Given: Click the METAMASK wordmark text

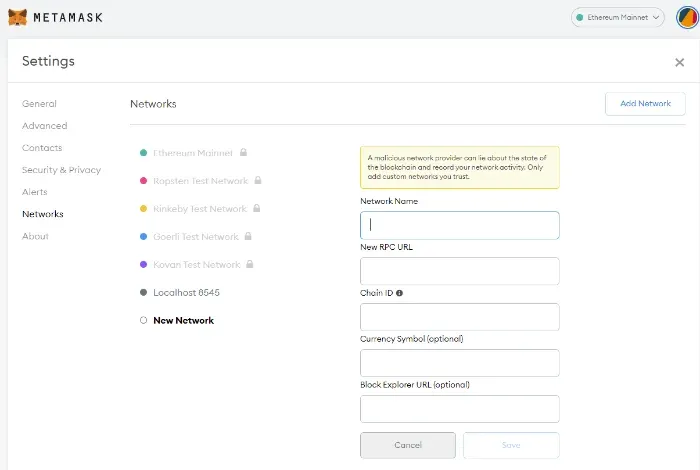Looking at the screenshot, I should tap(68, 18).
